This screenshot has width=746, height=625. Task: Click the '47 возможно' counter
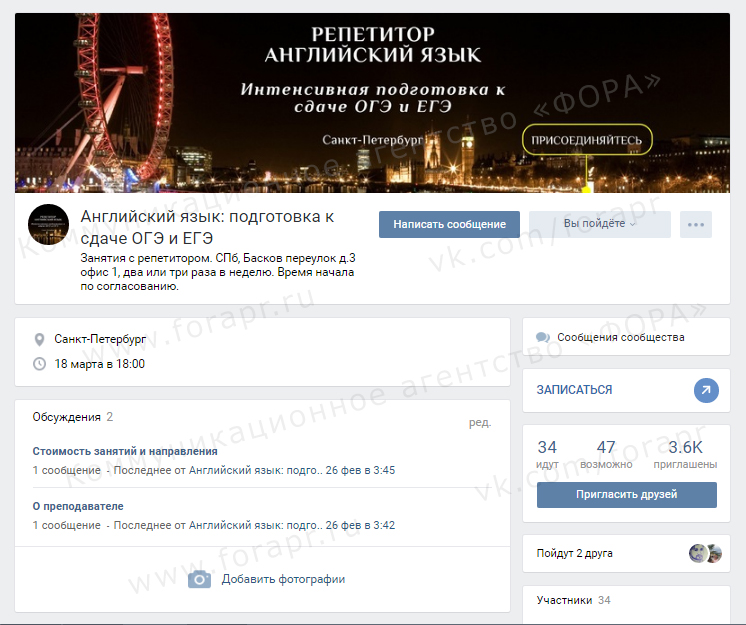click(x=606, y=454)
